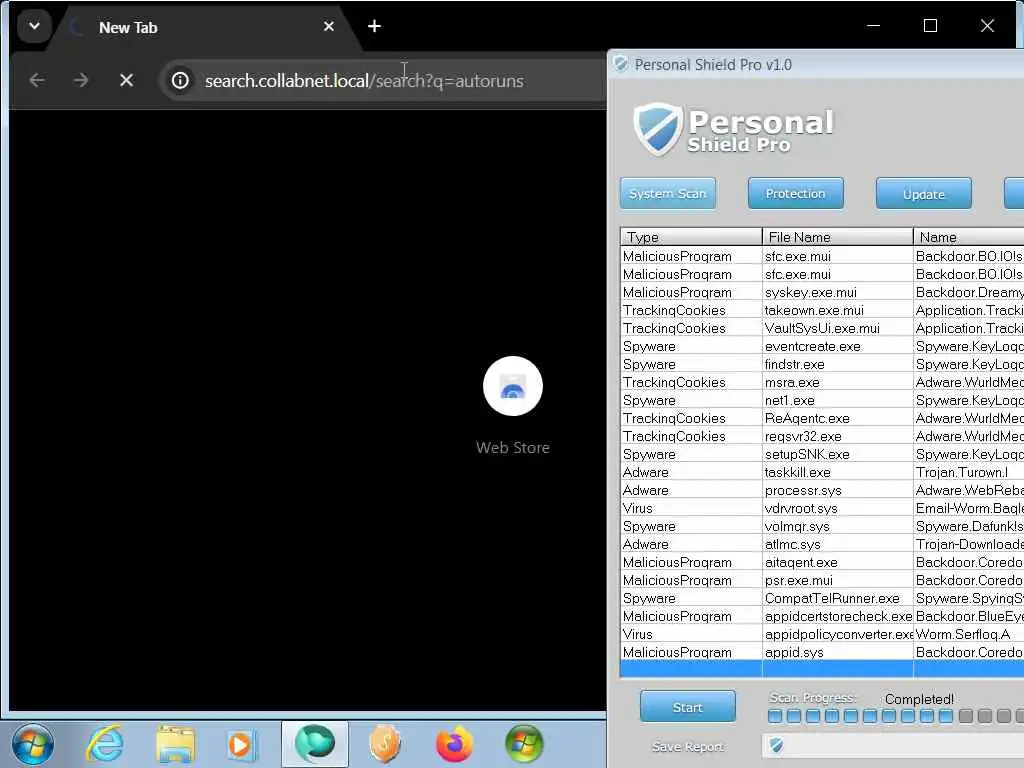Open the Windows Start menu orb
The width and height of the screenshot is (1024, 768).
pos(33,744)
